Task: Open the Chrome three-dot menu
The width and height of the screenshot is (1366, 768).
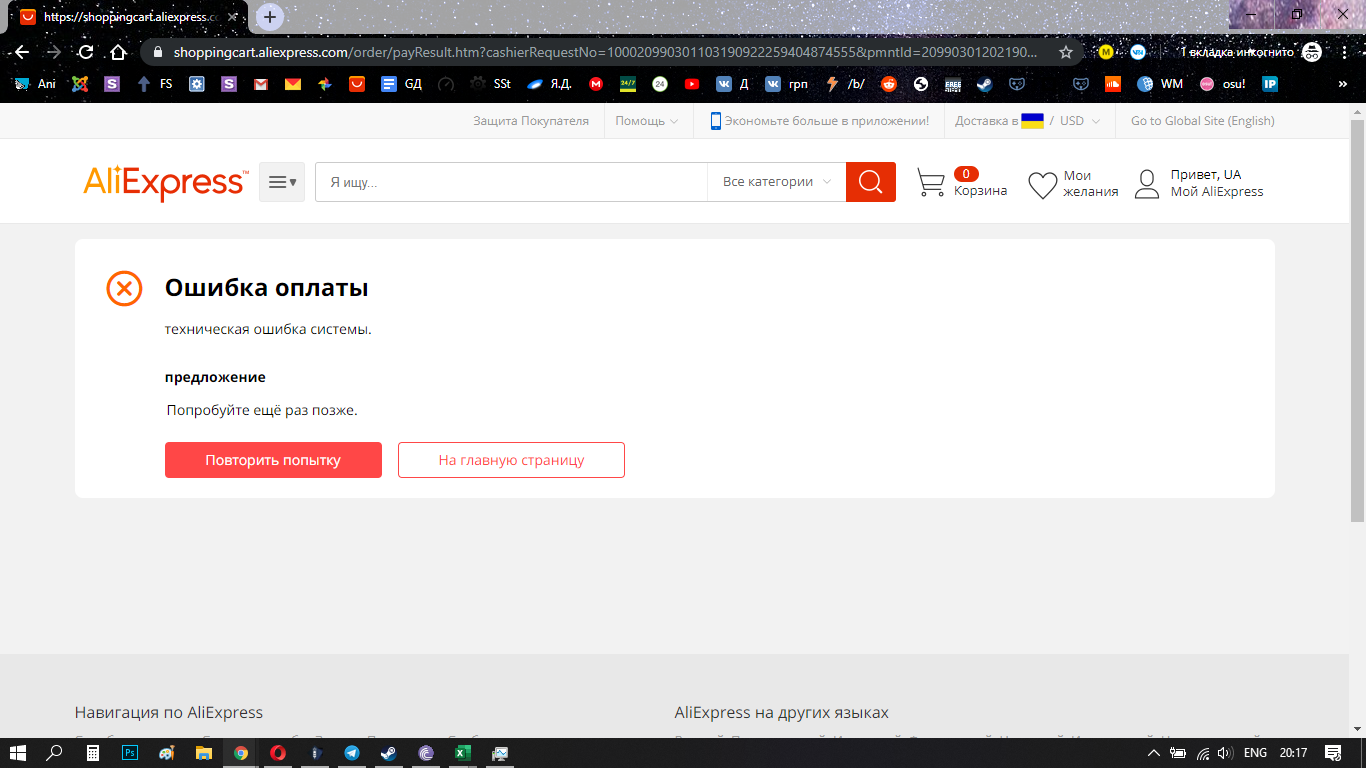Action: (1343, 52)
